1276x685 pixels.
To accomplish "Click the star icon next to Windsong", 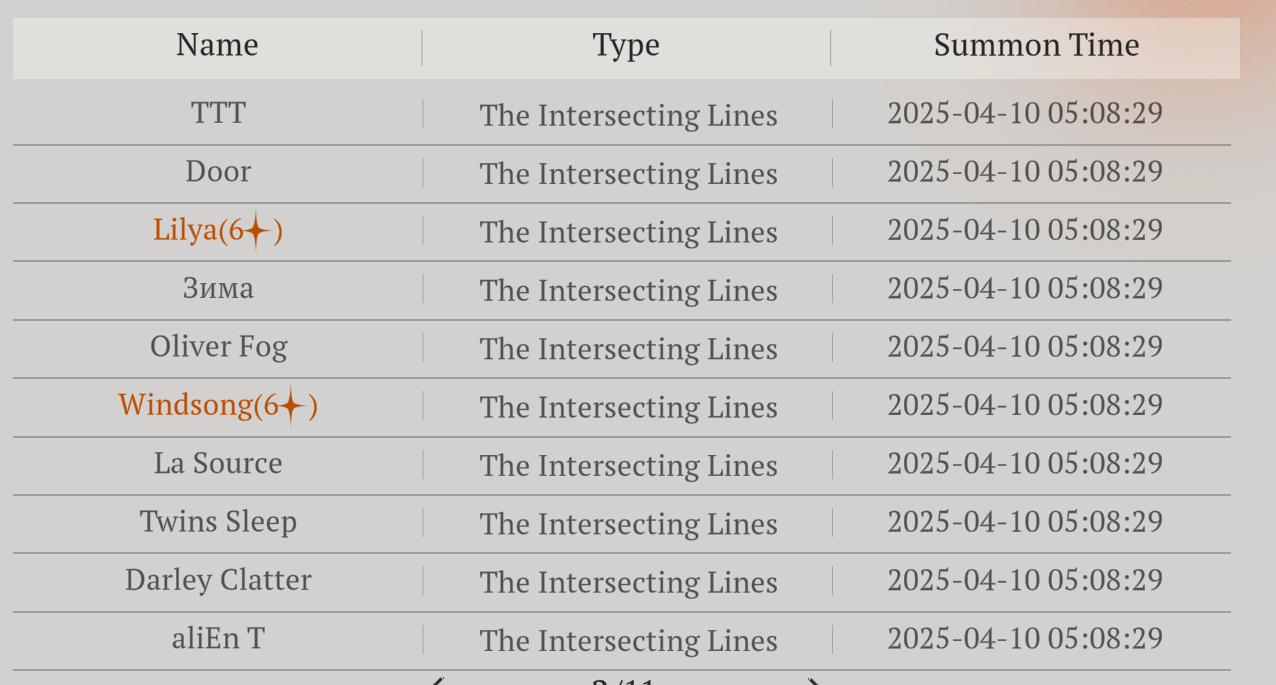I will pyautogui.click(x=290, y=406).
